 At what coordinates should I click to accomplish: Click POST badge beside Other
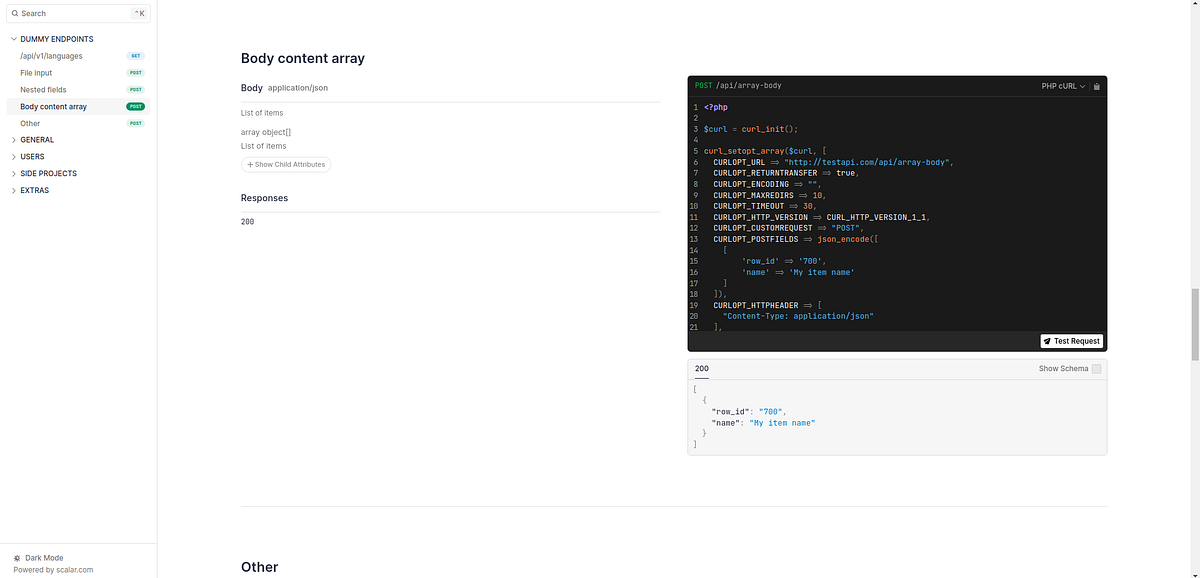tap(135, 123)
